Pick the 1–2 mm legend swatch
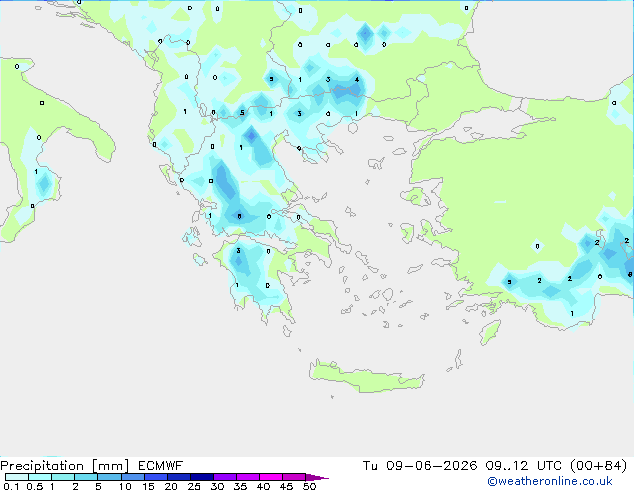The width and height of the screenshot is (634, 490). (x=63, y=477)
